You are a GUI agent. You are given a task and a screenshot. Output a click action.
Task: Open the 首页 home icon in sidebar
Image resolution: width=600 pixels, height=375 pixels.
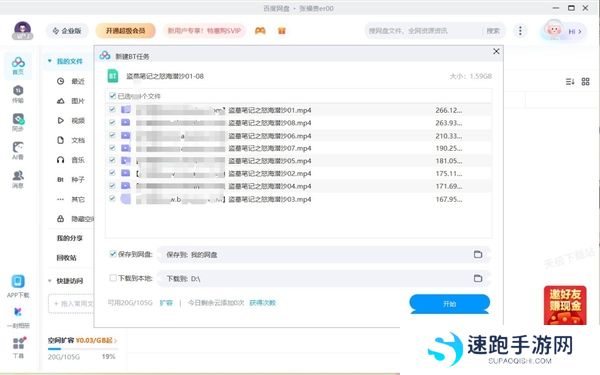click(x=18, y=65)
